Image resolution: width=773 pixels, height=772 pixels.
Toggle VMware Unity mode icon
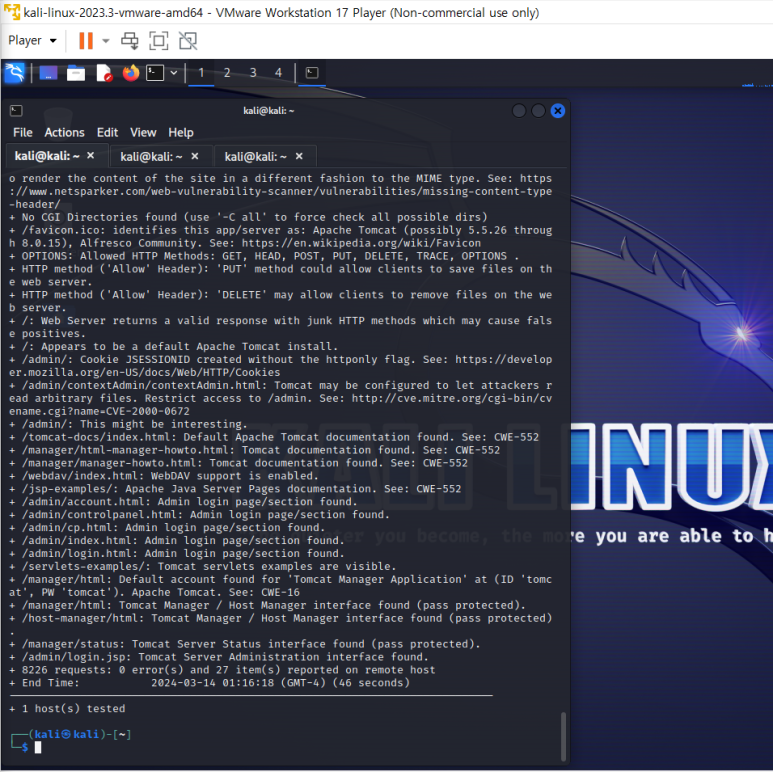pos(188,41)
